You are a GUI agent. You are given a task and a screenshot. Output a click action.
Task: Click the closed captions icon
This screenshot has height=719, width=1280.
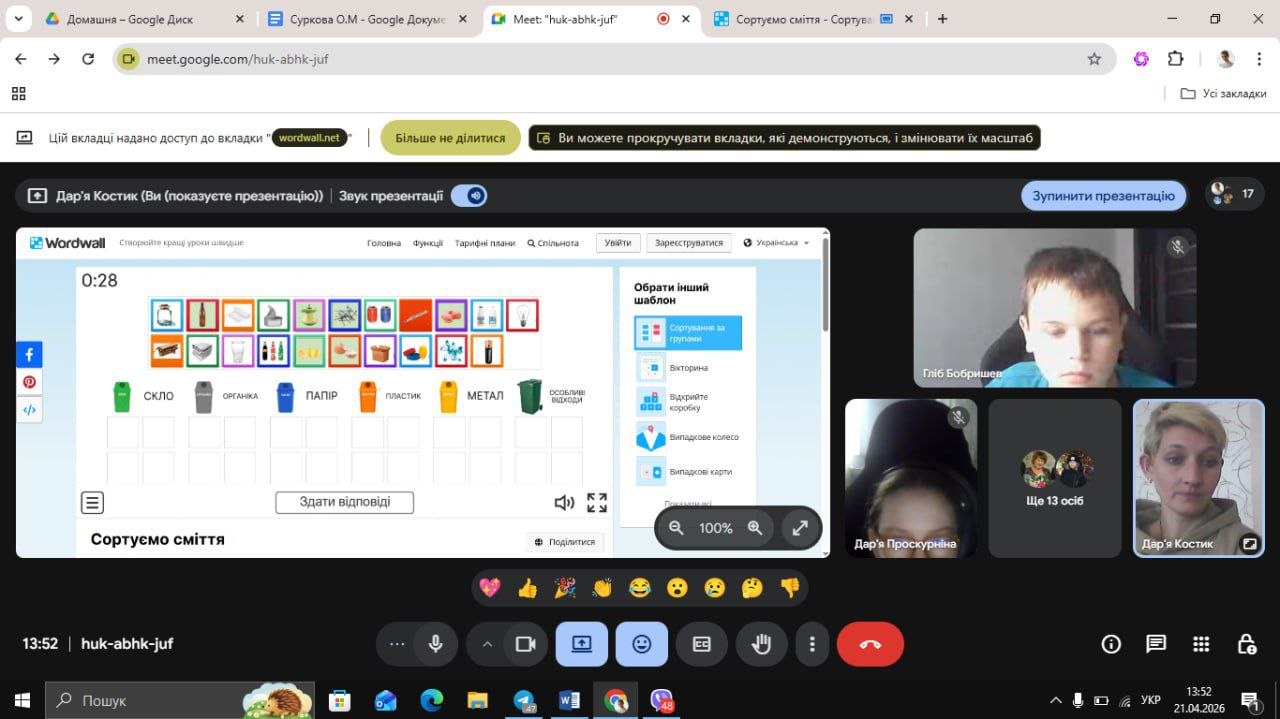(701, 644)
